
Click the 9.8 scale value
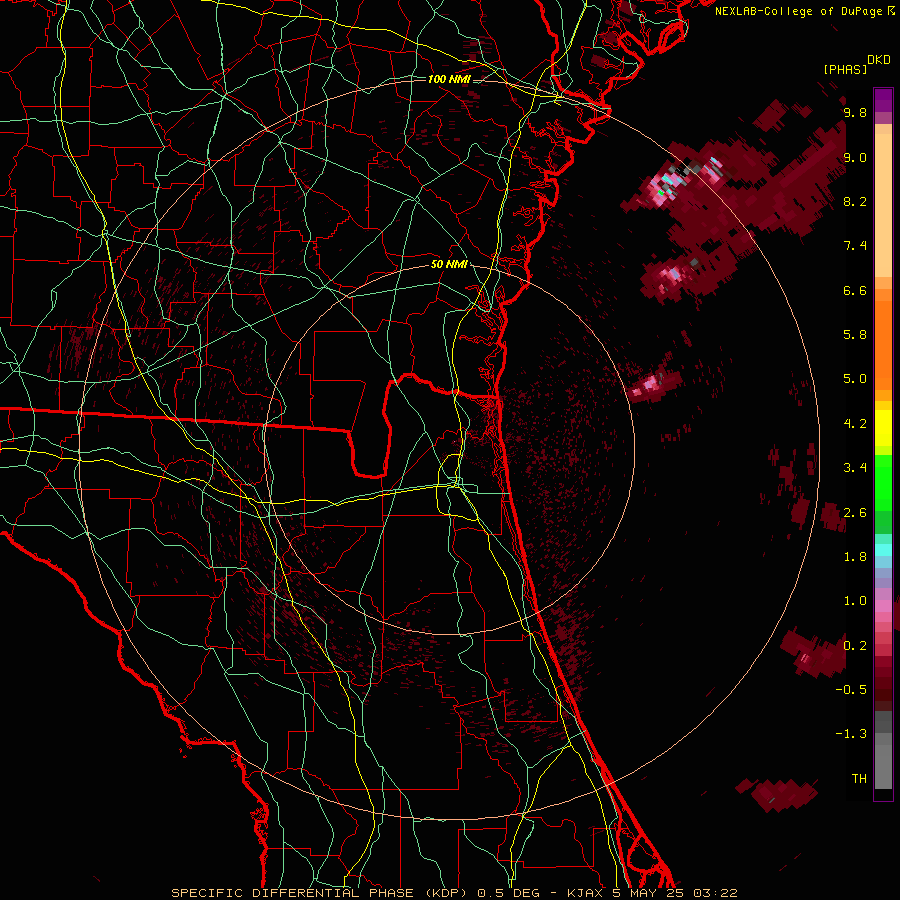tap(855, 112)
